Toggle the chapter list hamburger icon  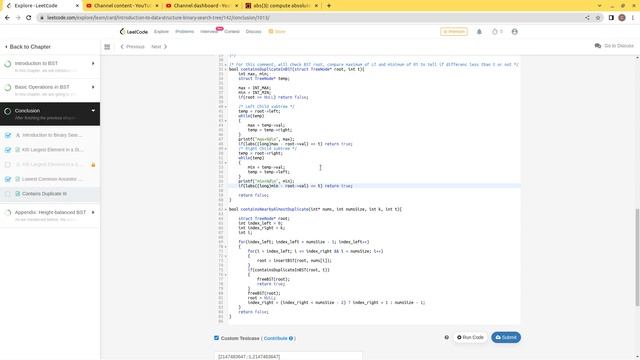107,47
